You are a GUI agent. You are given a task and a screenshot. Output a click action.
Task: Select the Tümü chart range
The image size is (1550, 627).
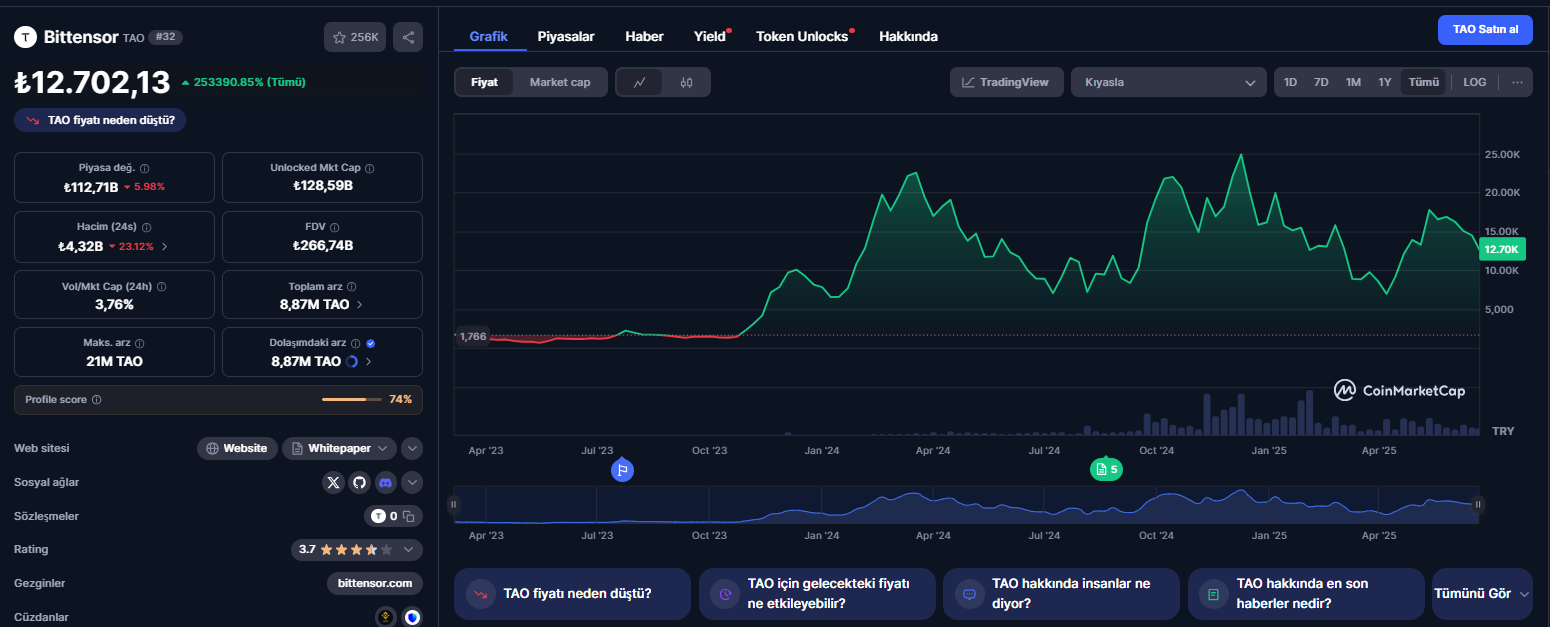(x=1424, y=82)
